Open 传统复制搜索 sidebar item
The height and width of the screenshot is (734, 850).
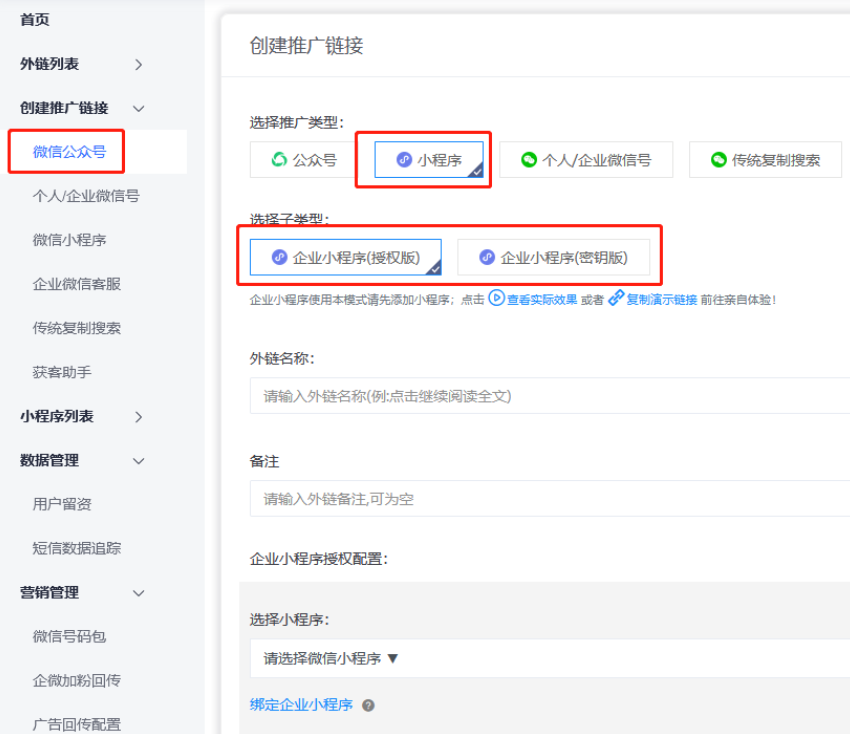(76, 328)
